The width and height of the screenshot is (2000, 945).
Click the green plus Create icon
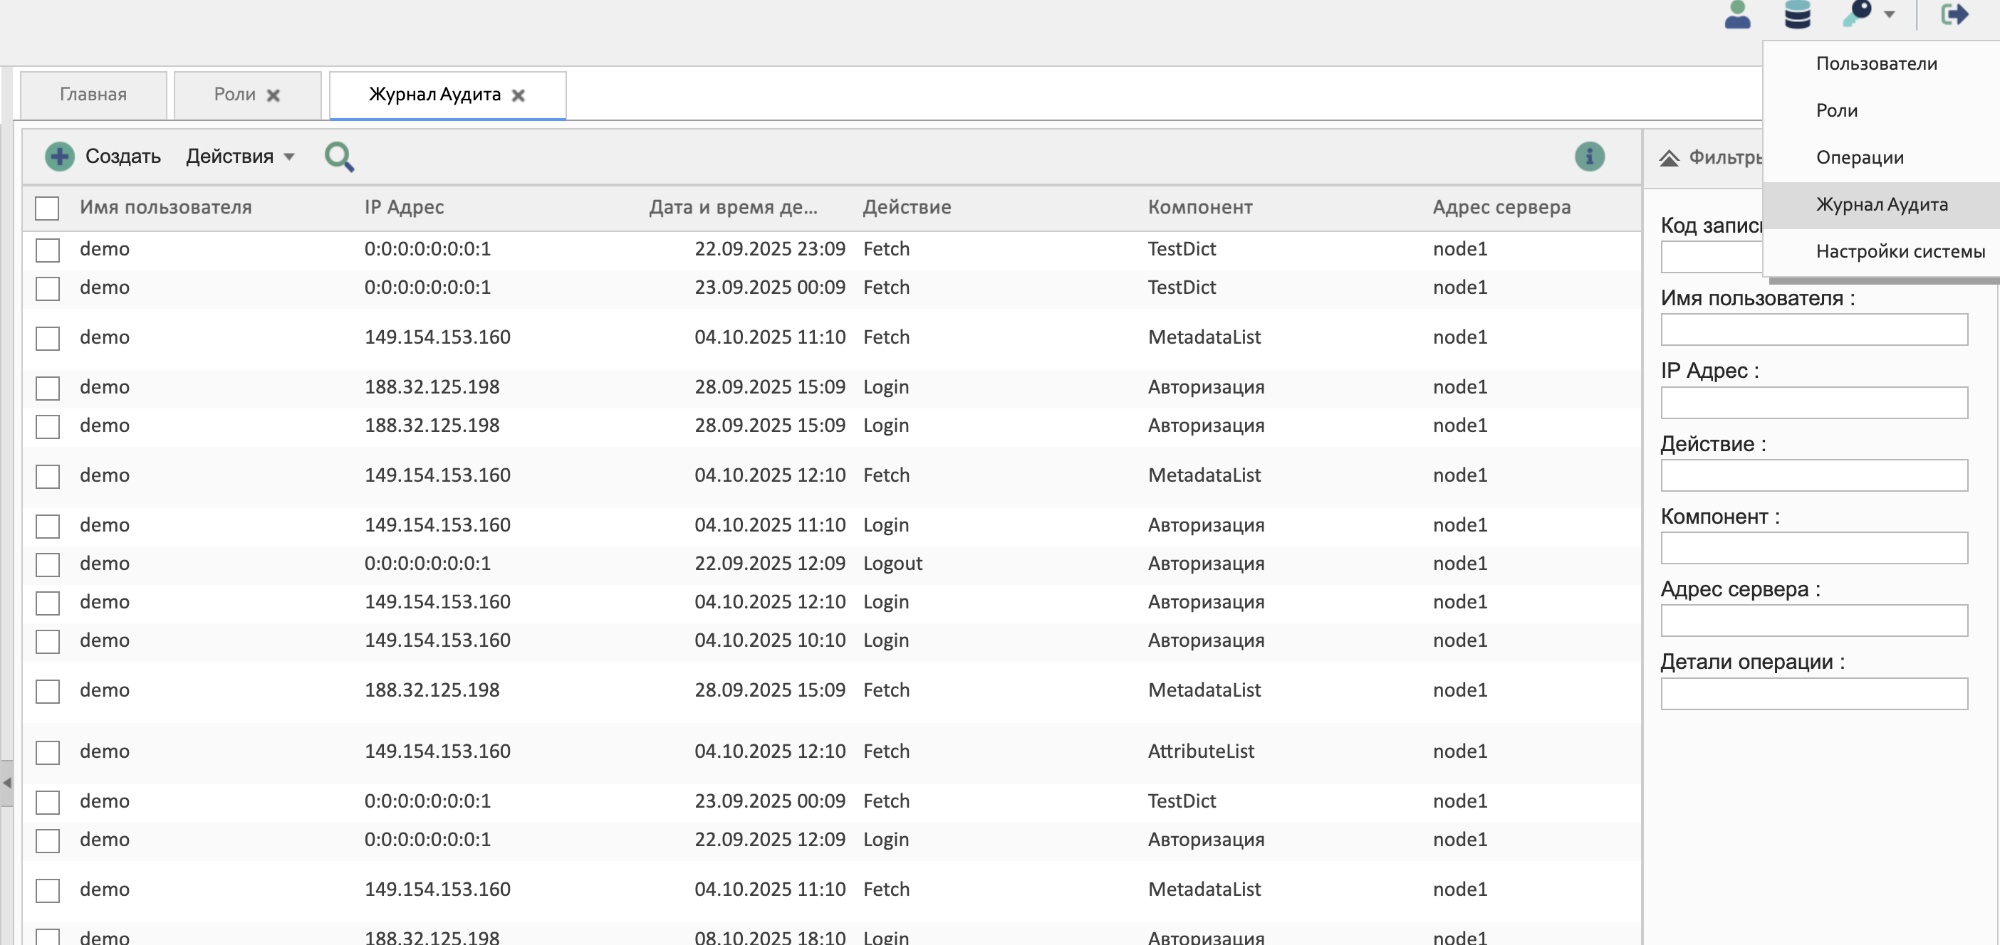coord(60,156)
